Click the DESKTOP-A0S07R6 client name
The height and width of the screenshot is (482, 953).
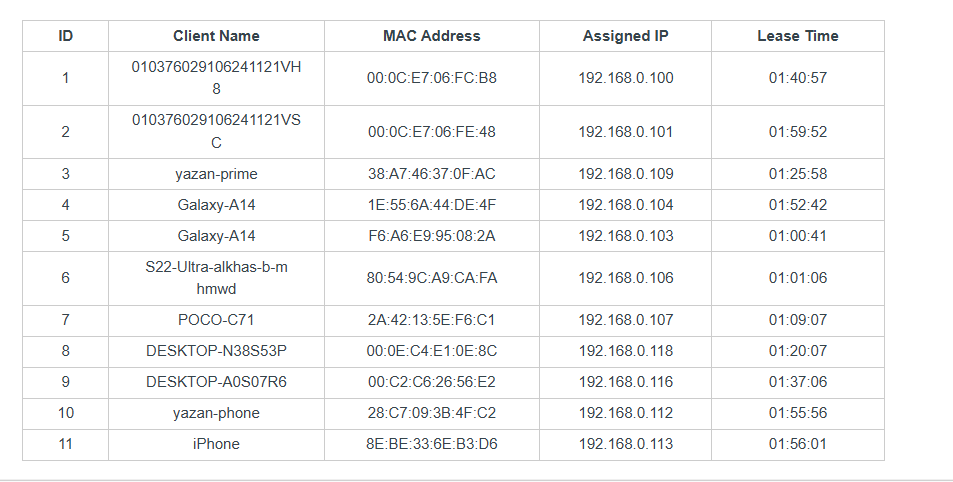pyautogui.click(x=216, y=382)
